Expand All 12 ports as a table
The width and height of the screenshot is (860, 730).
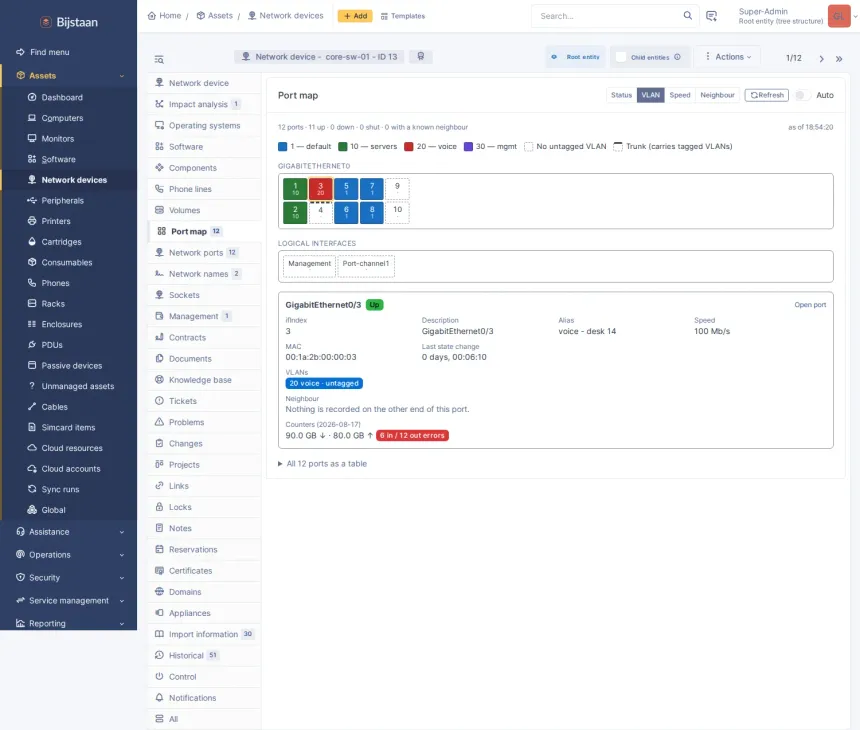pos(322,463)
